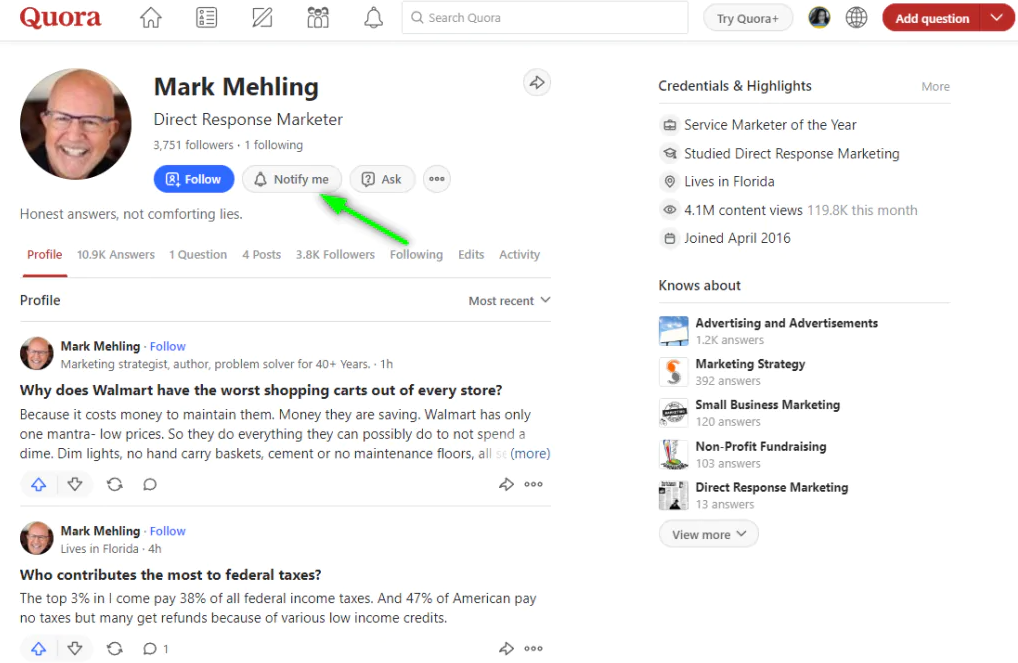Upvote the Walmart shopping carts answer

[x=39, y=484]
